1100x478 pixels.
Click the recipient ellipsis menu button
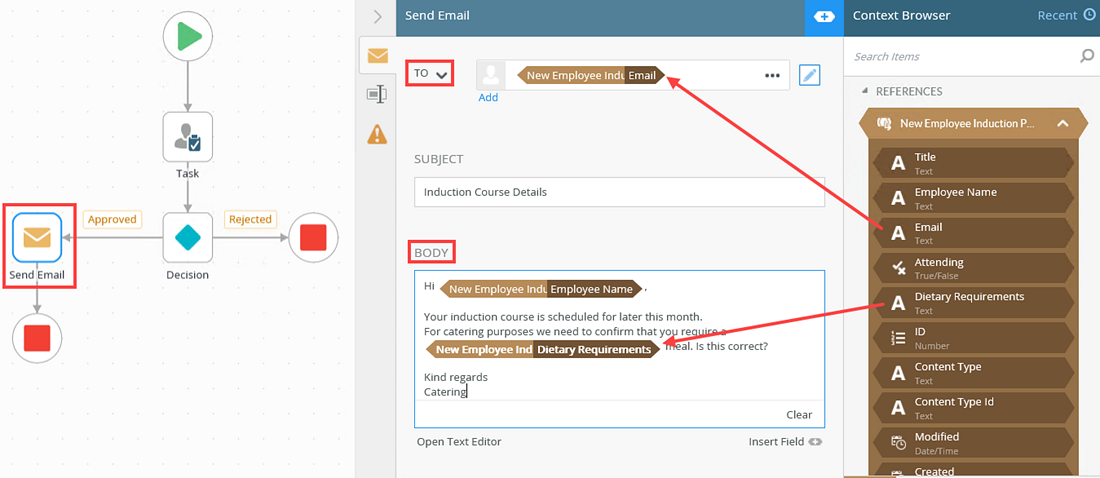click(x=772, y=75)
